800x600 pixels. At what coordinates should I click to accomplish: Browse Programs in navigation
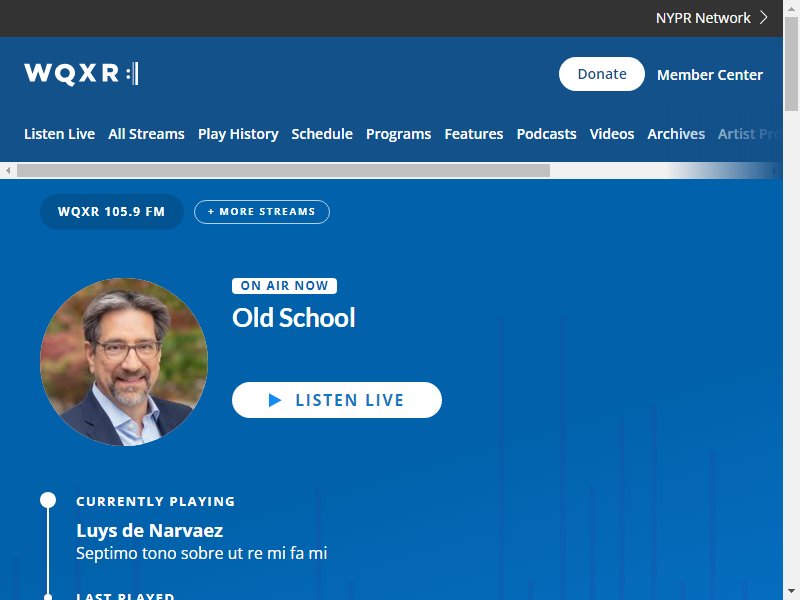(398, 134)
